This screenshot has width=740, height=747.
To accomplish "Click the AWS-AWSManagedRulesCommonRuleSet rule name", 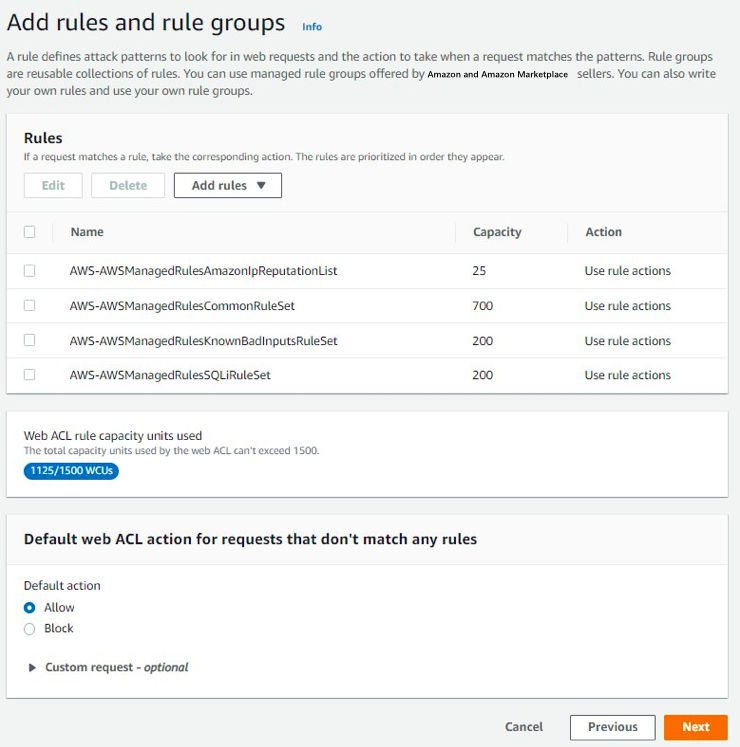I will (182, 306).
